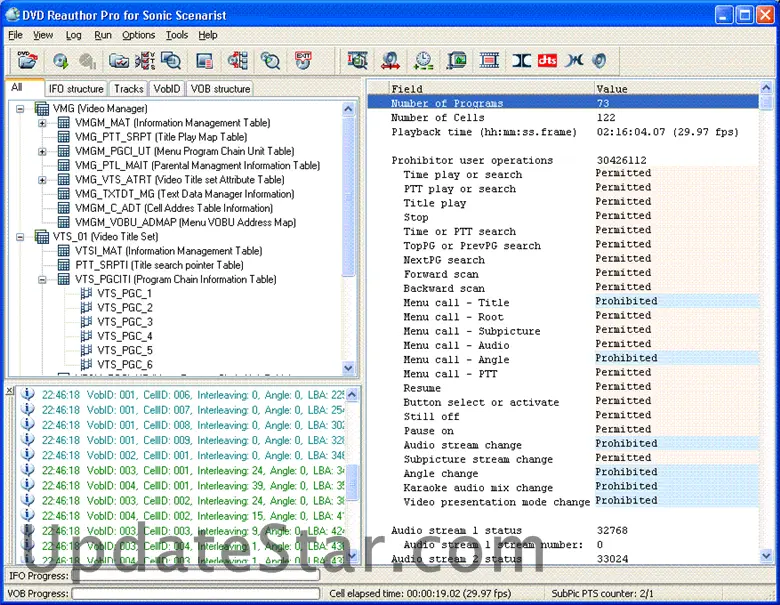The width and height of the screenshot is (780, 605).
Task: Click the red film strip toolbar icon
Action: 489,61
